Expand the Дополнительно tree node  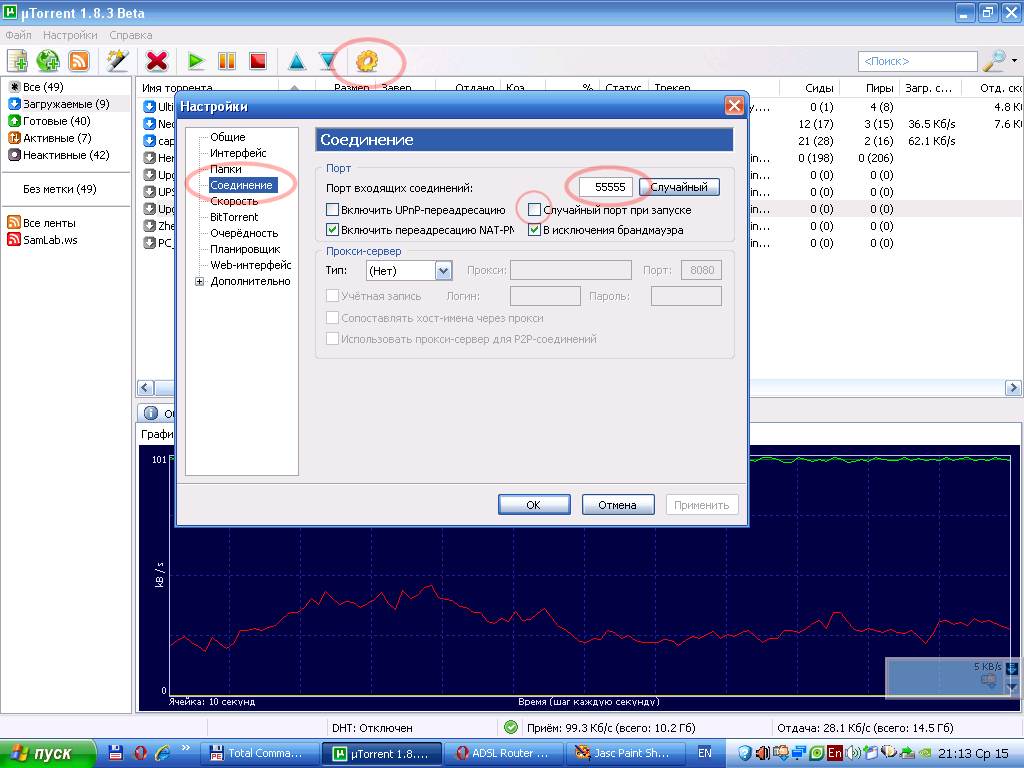[200, 281]
